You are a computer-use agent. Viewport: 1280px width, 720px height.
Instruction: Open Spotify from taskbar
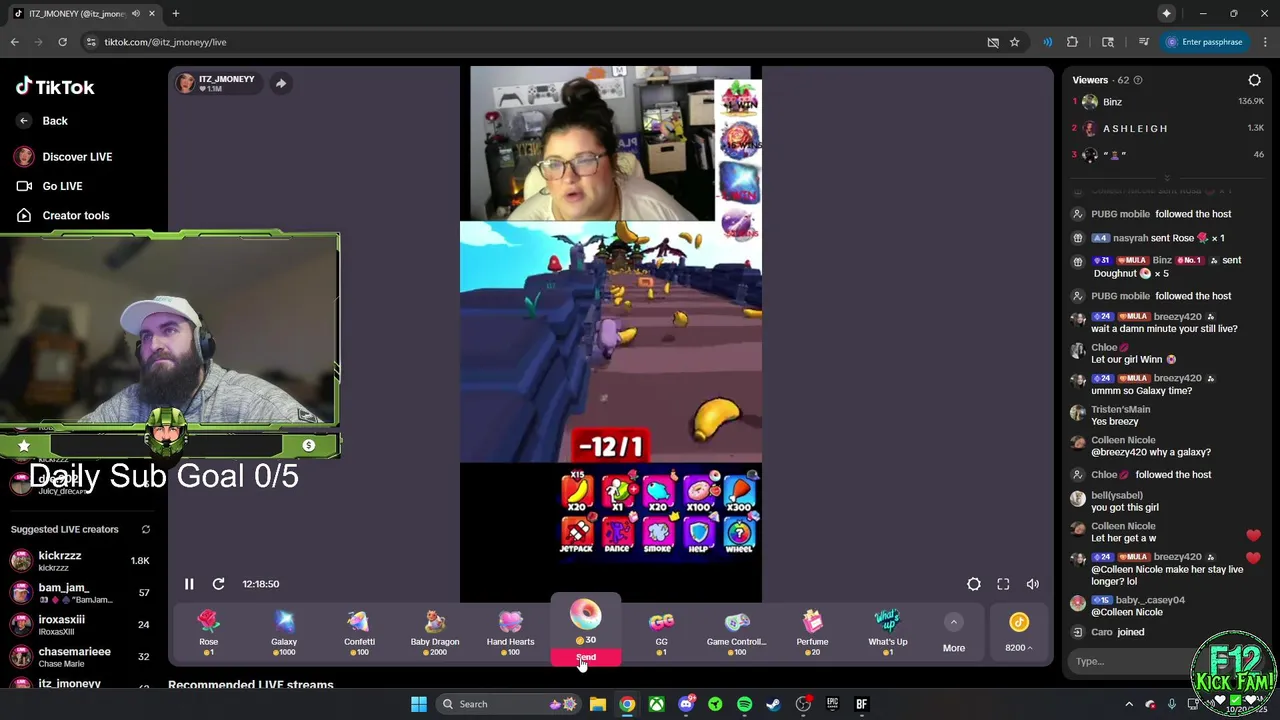click(x=744, y=704)
